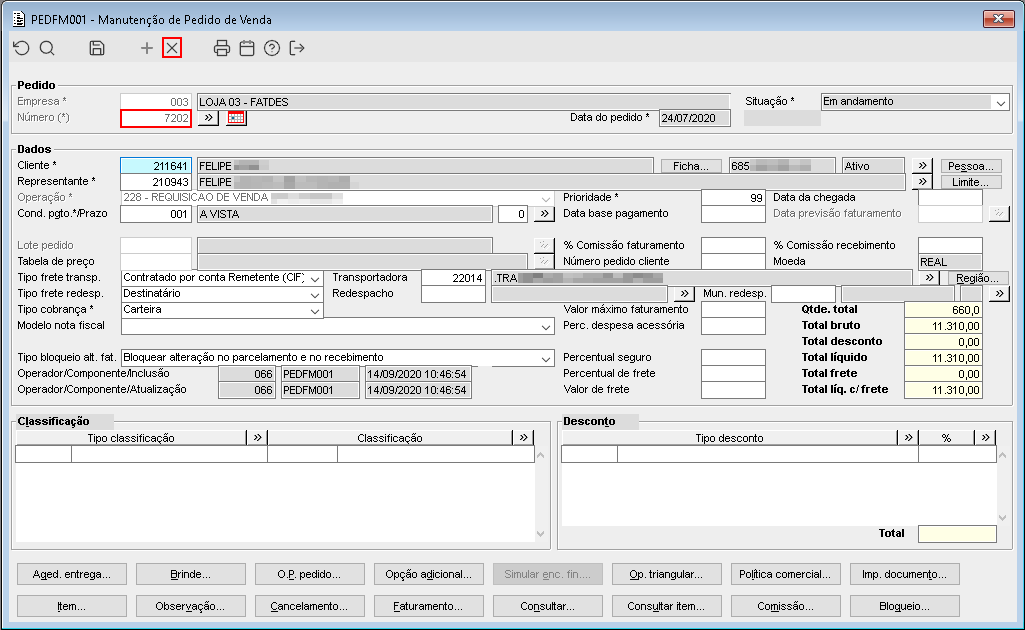Open Cancelamento... button

(x=310, y=606)
